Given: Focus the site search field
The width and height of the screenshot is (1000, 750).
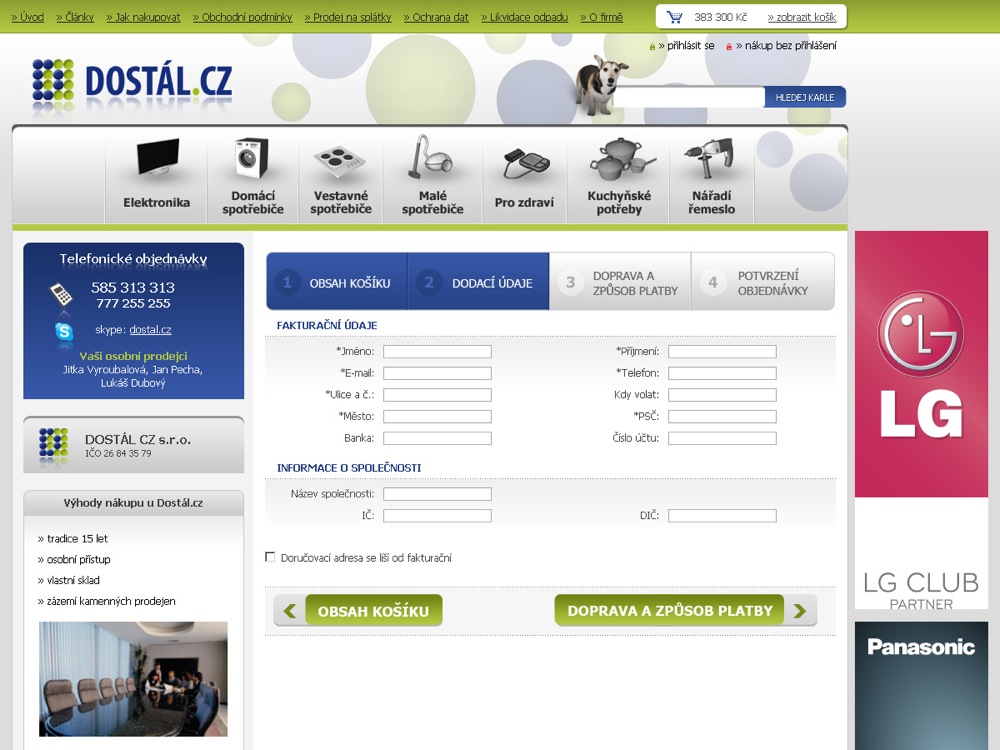Looking at the screenshot, I should tap(689, 97).
